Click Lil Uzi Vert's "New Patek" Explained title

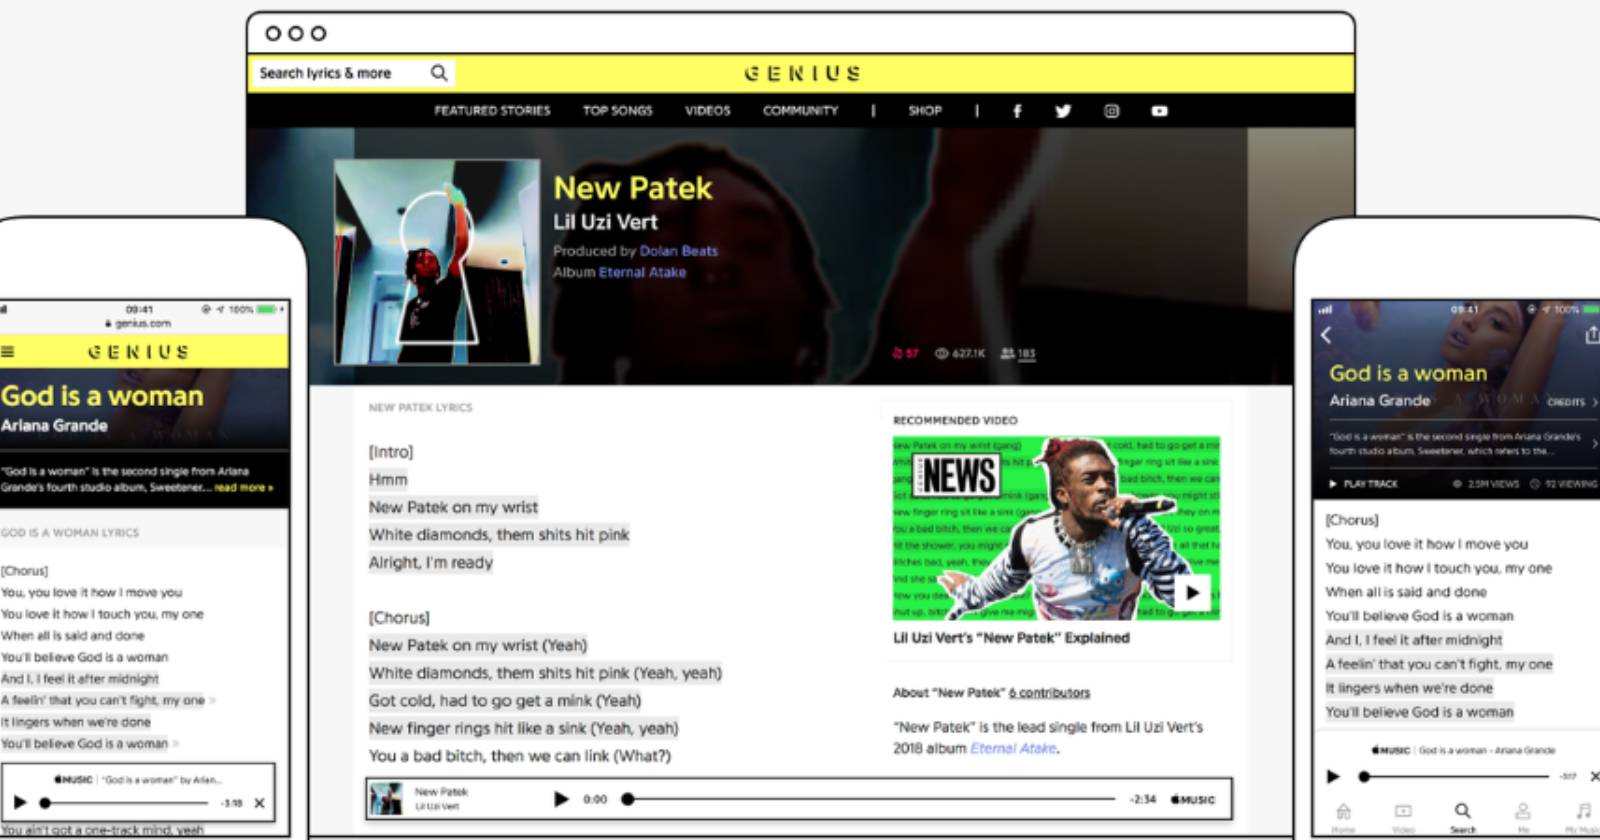point(1011,638)
